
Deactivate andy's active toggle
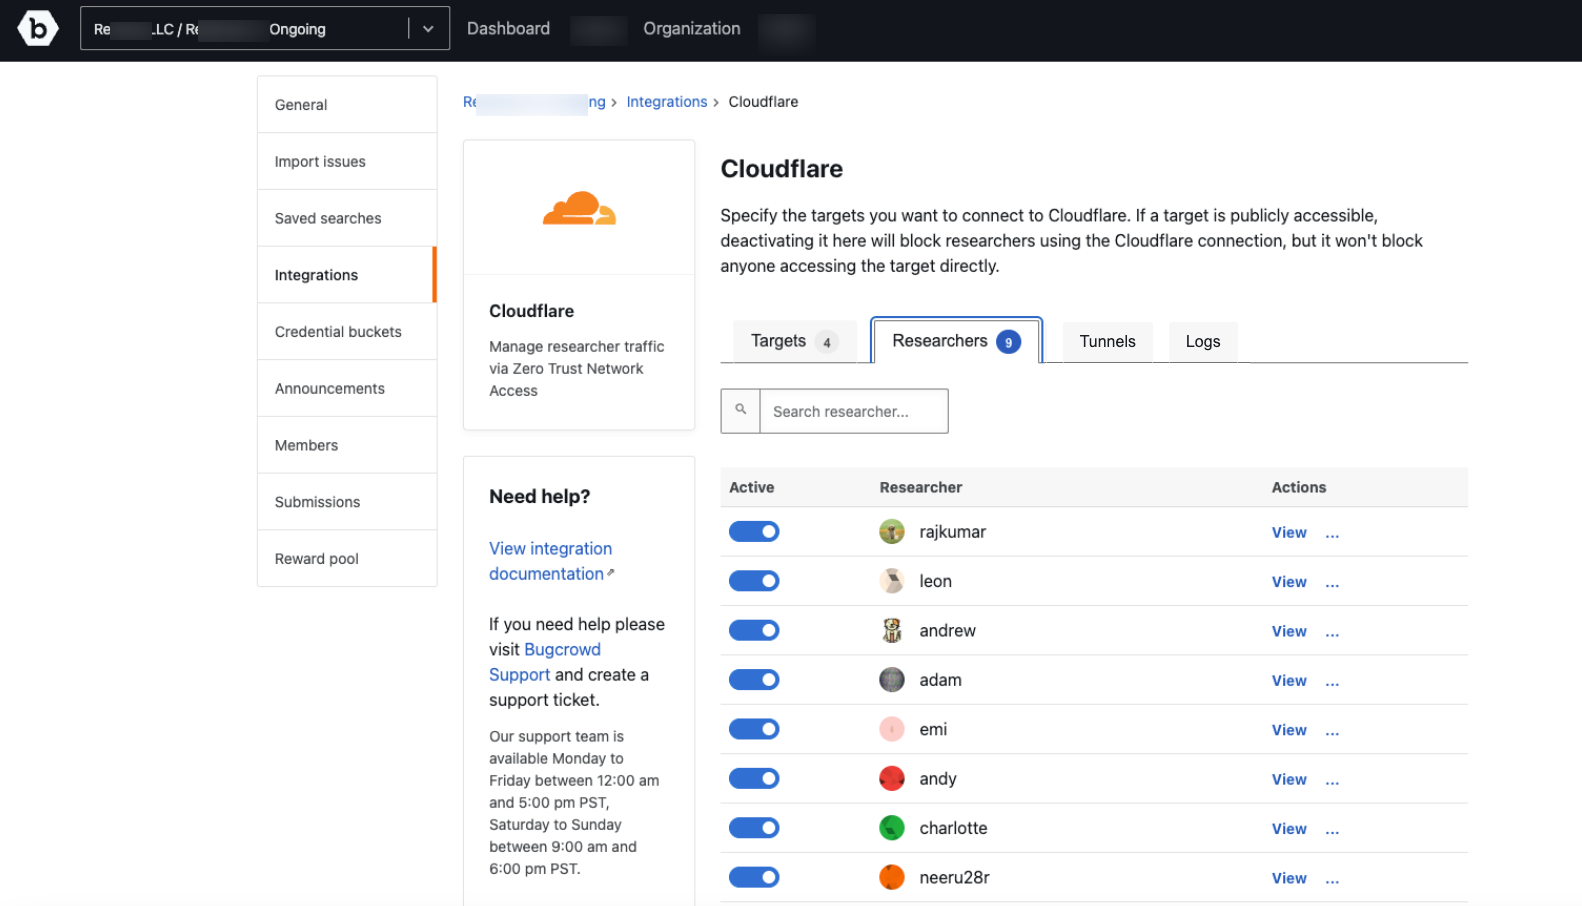(754, 778)
